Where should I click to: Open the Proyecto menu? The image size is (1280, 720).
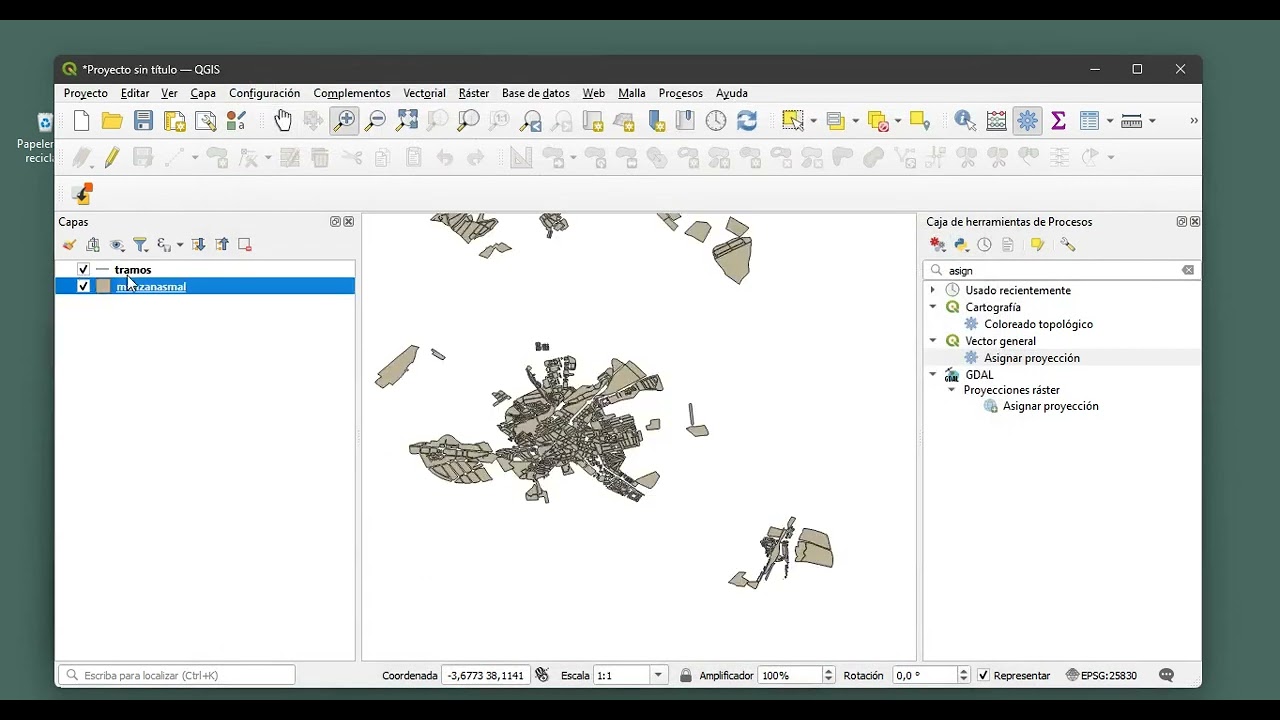pos(86,93)
